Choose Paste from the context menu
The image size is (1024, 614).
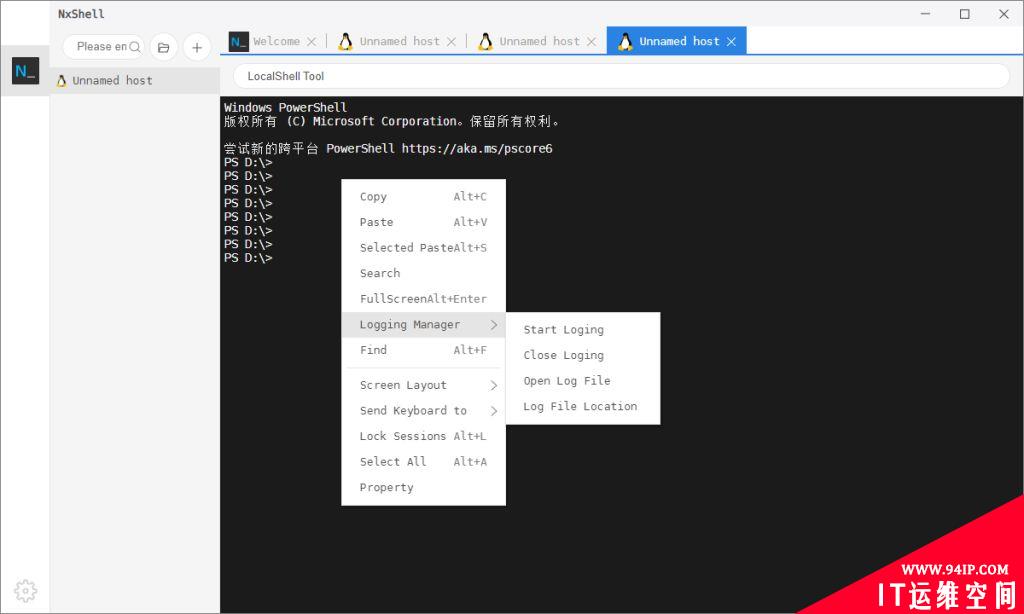pyautogui.click(x=423, y=222)
